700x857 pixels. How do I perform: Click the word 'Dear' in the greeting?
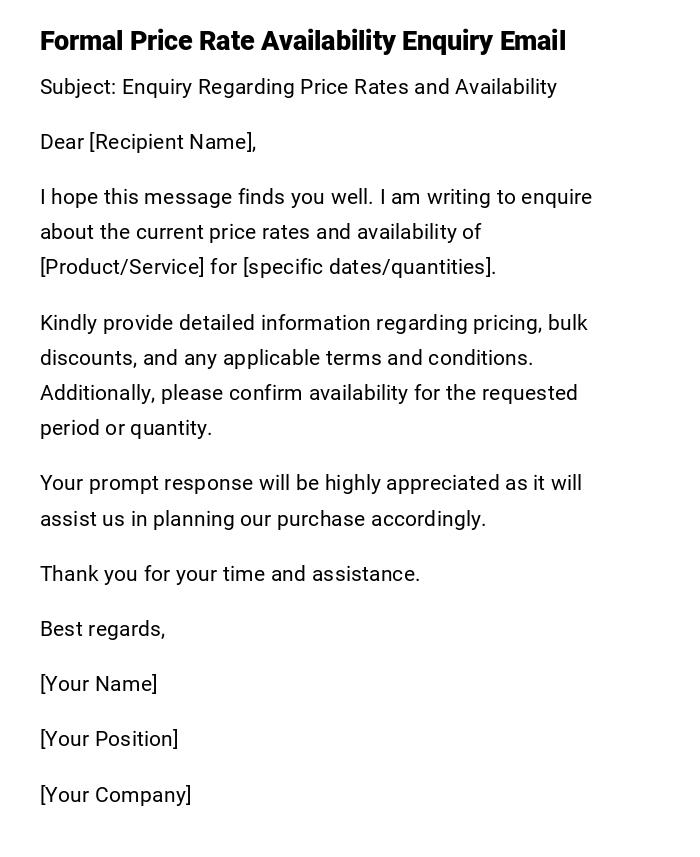pos(62,142)
